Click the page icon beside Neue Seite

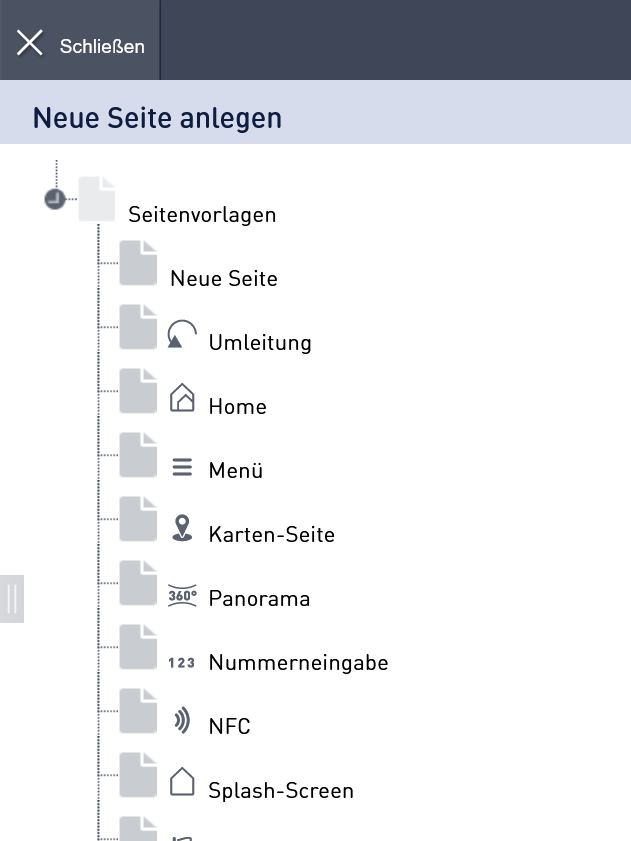click(138, 263)
